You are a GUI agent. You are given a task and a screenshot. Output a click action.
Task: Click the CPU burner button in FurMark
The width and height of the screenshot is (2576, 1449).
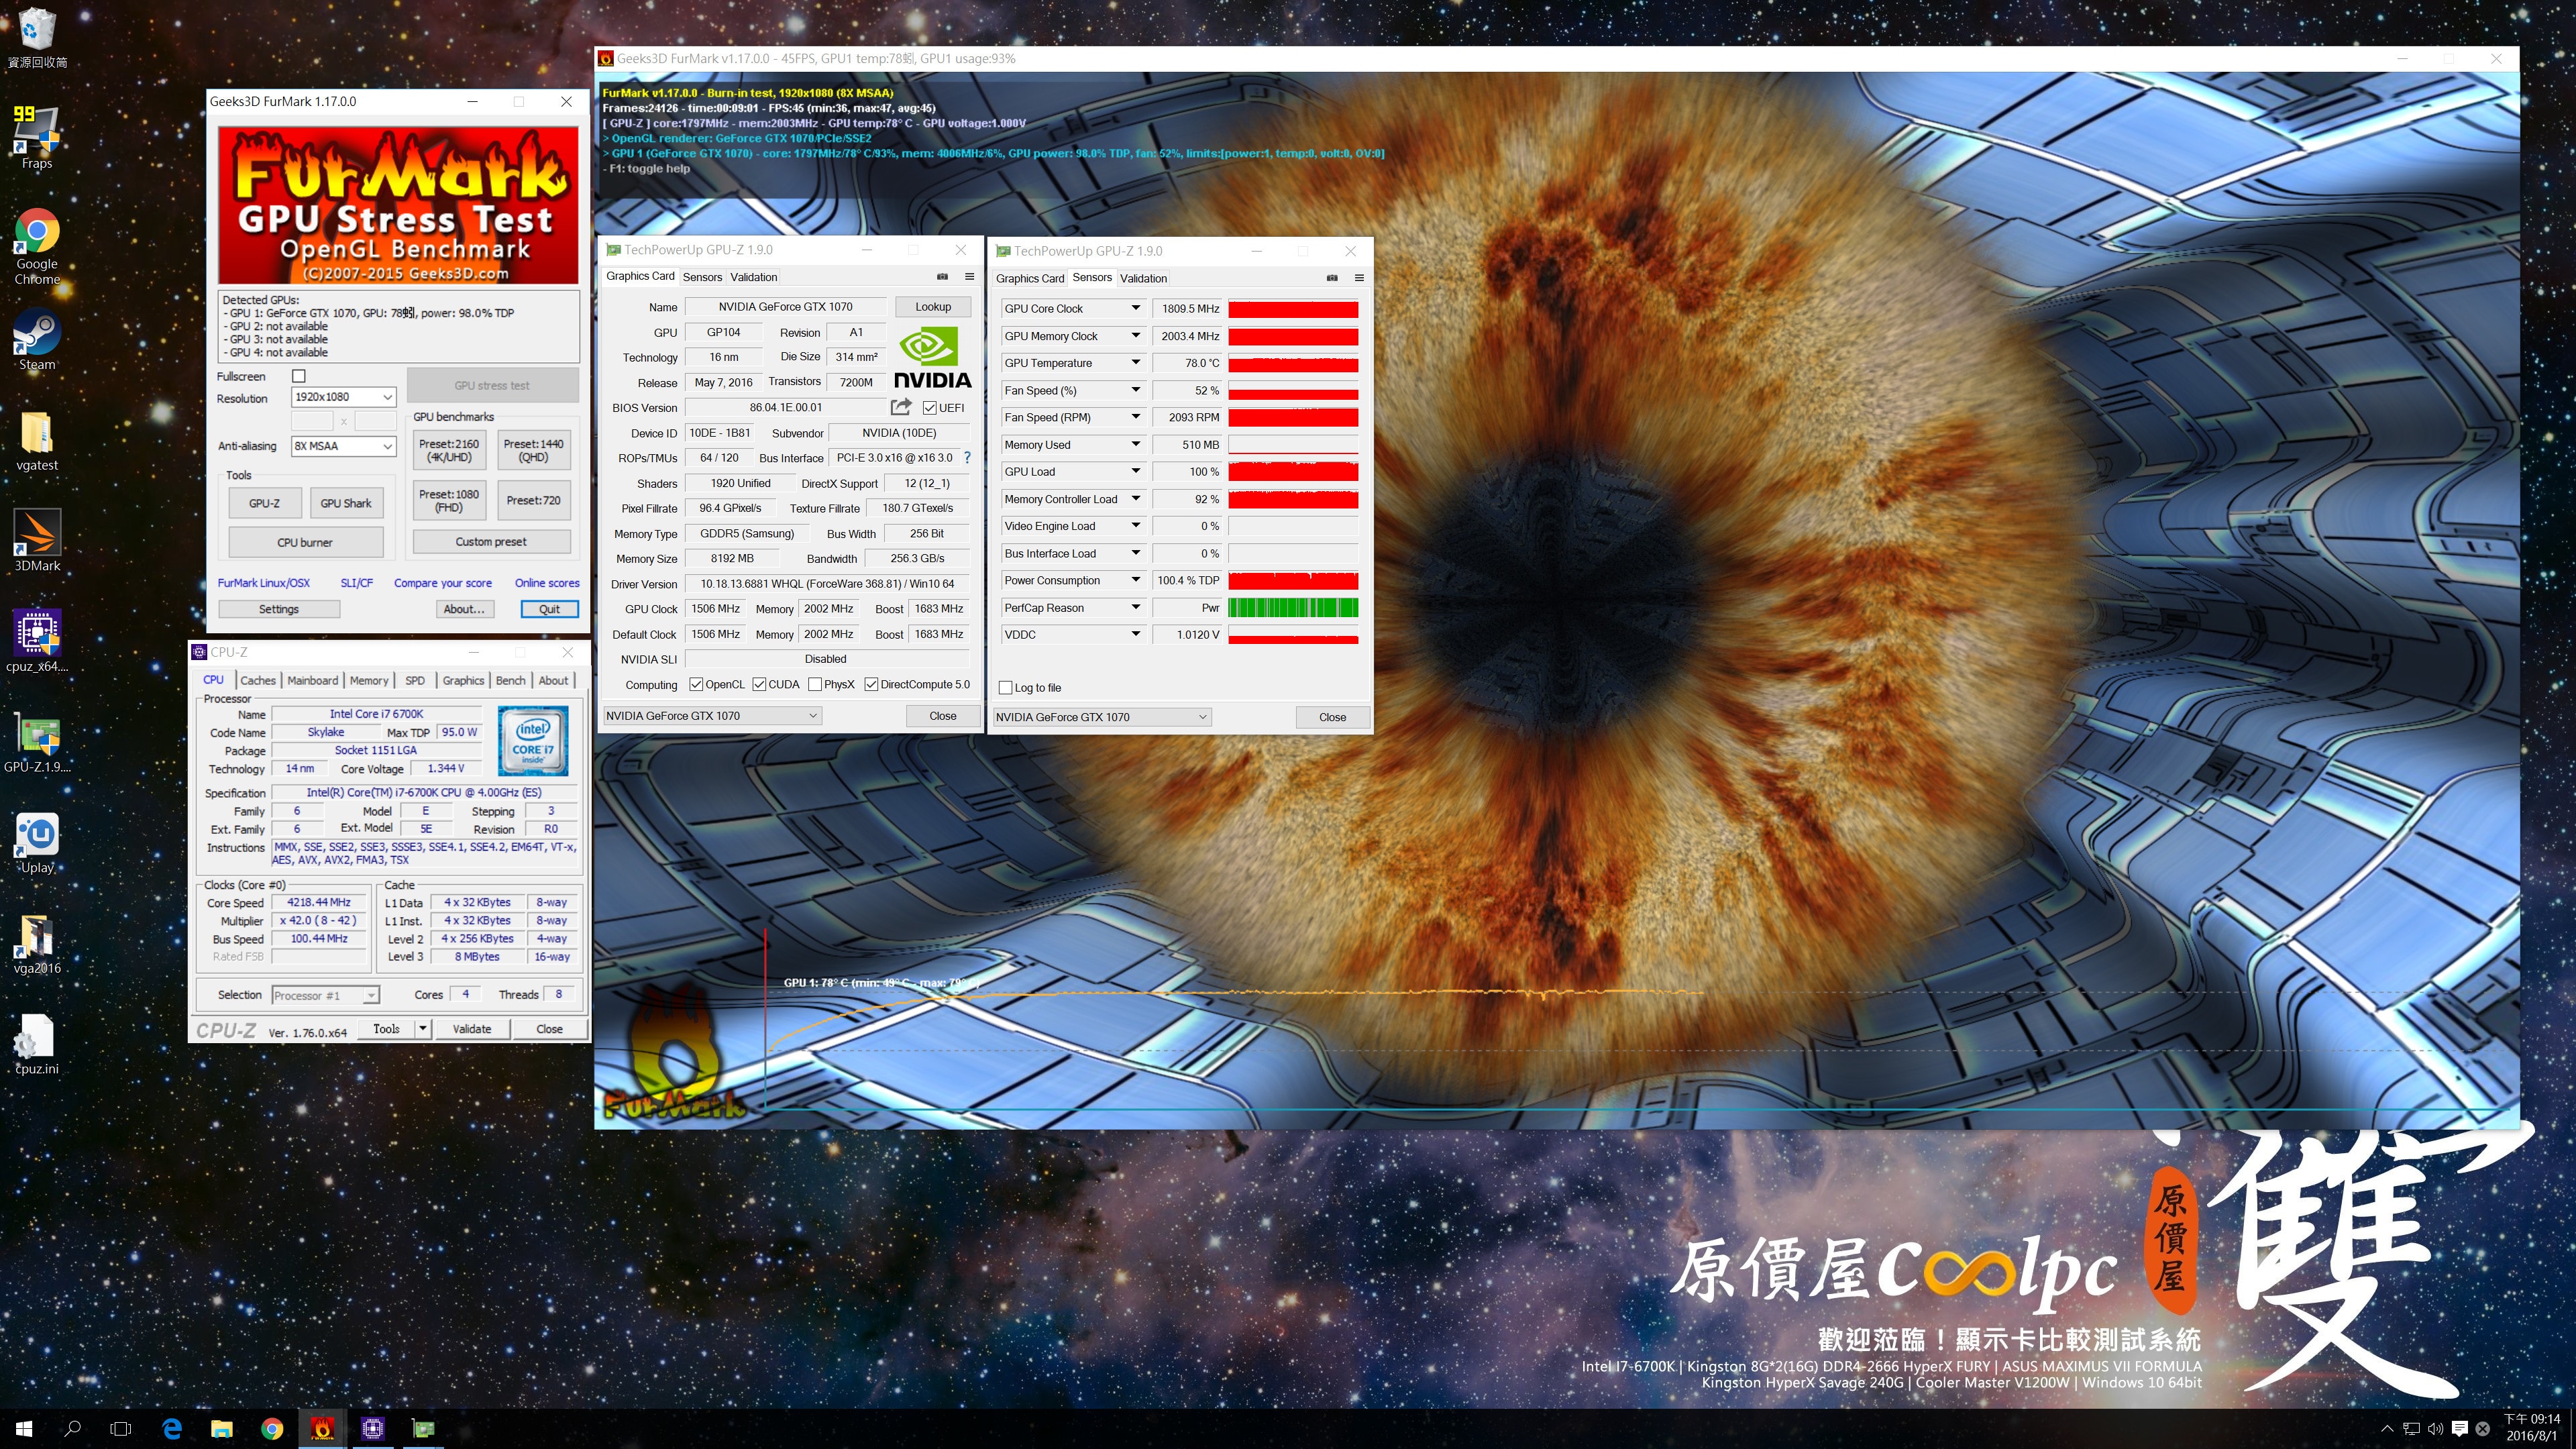[305, 542]
